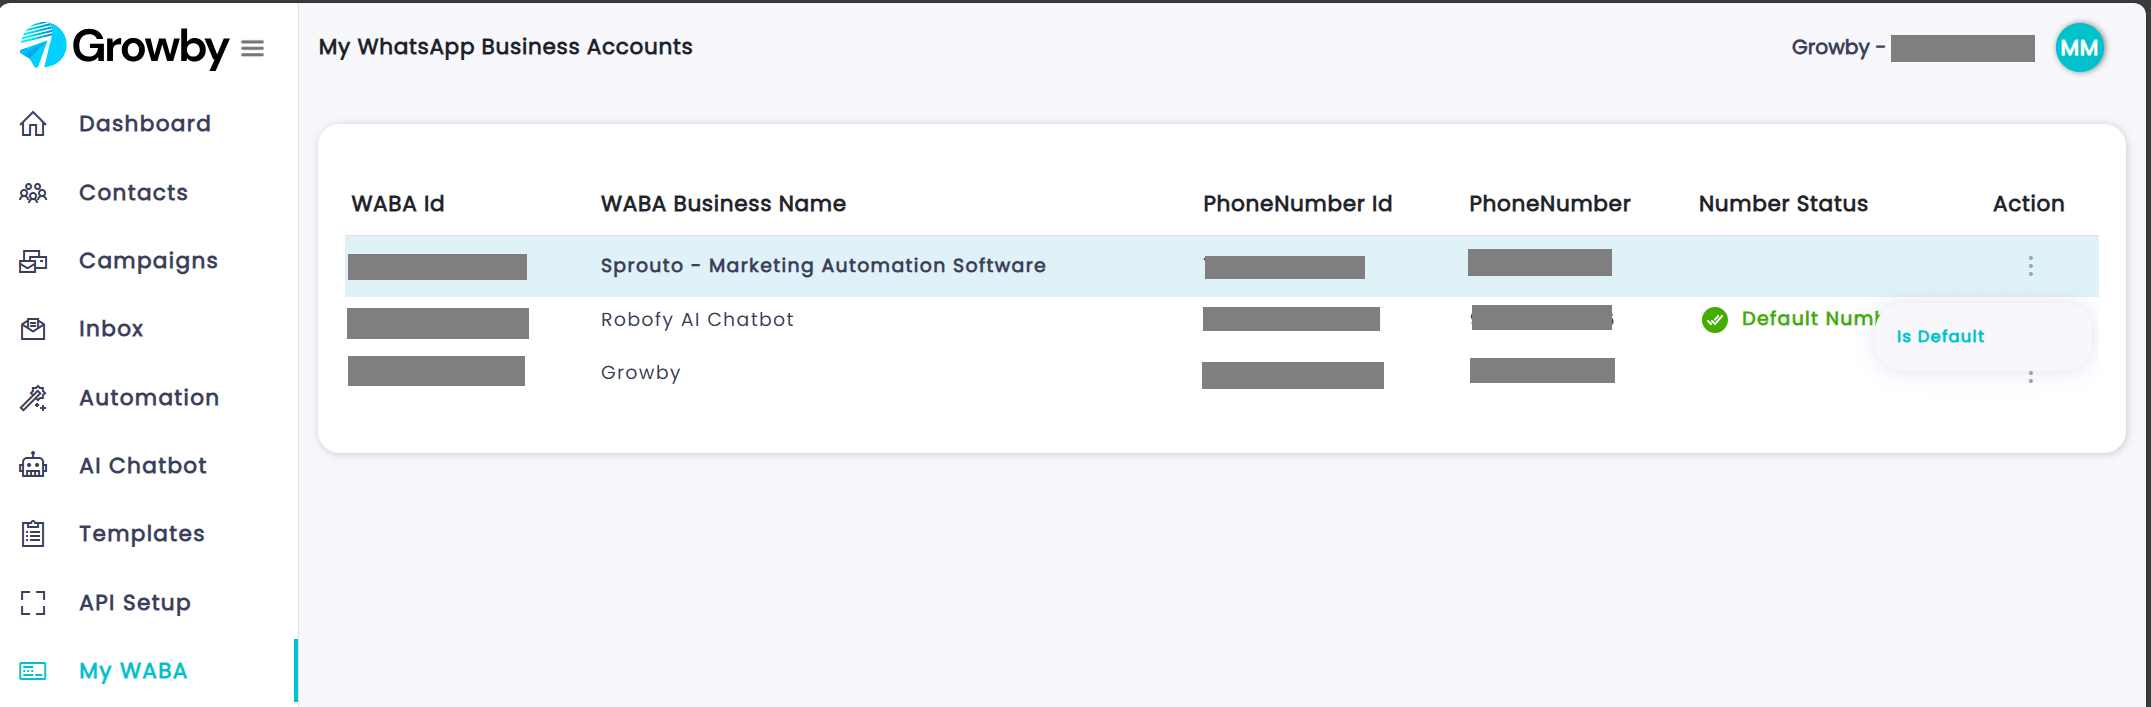The width and height of the screenshot is (2151, 707).
Task: Select Sprouto - Marketing Automation Software row
Action: click(1221, 266)
